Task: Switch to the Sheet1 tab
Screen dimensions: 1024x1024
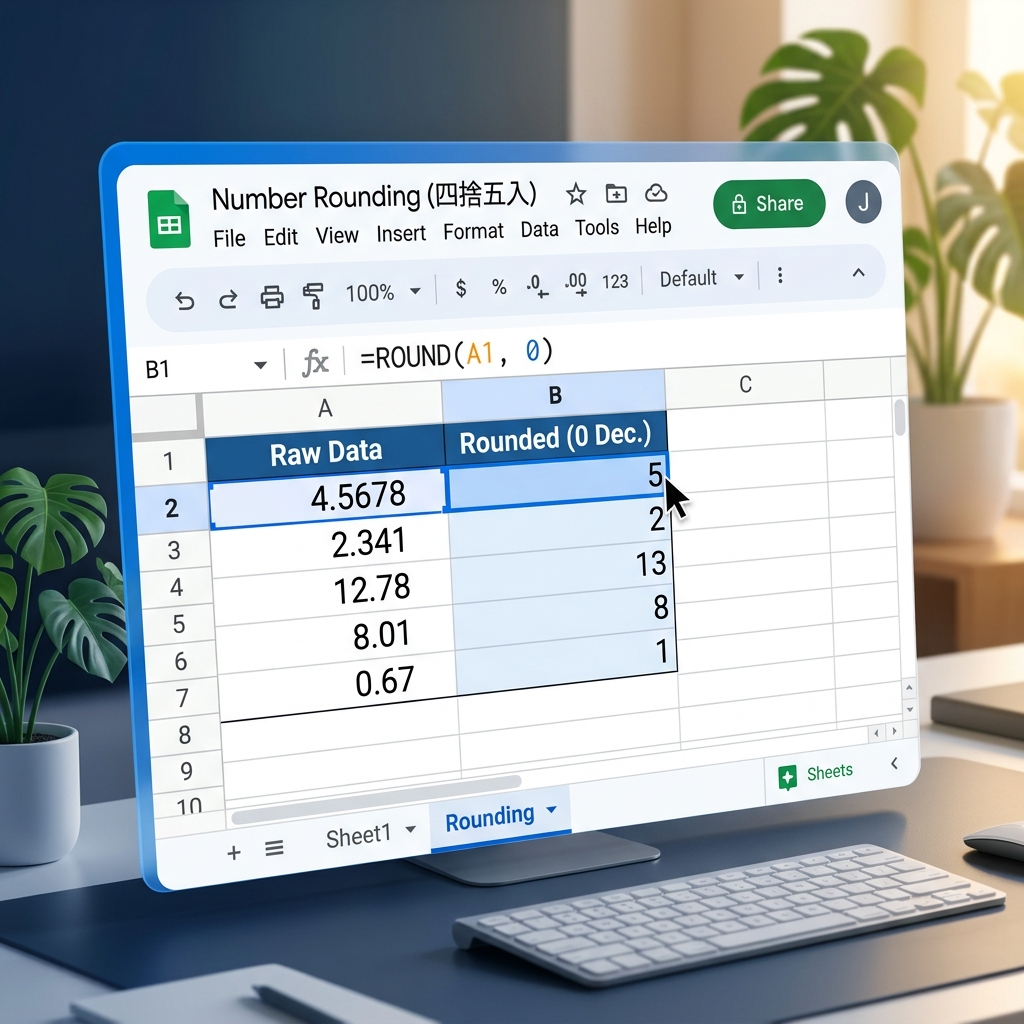Action: (359, 837)
